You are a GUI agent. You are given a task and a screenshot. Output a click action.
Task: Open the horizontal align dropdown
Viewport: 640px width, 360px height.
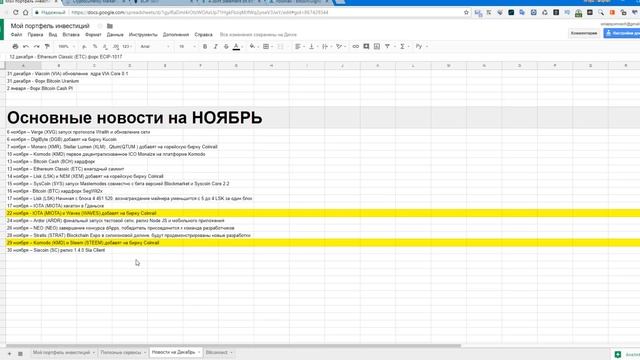click(x=299, y=47)
